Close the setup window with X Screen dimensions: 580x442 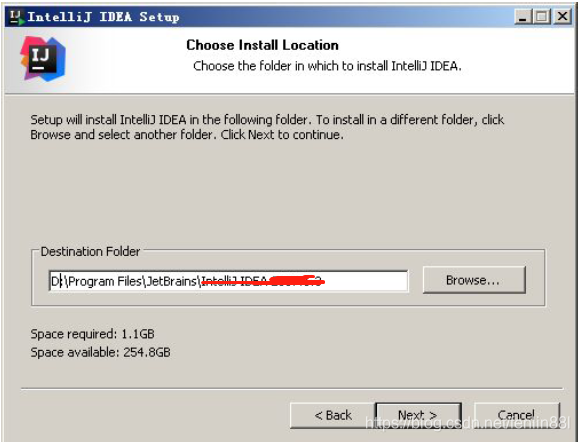pos(562,17)
